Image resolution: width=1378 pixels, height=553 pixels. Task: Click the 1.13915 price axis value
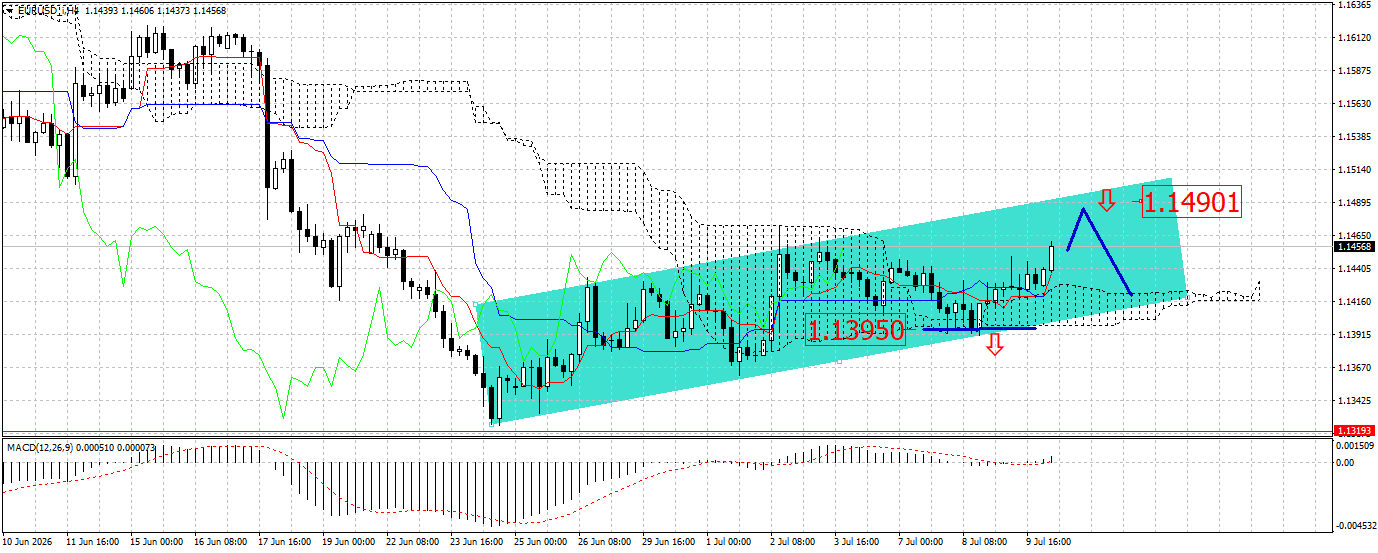point(1356,335)
